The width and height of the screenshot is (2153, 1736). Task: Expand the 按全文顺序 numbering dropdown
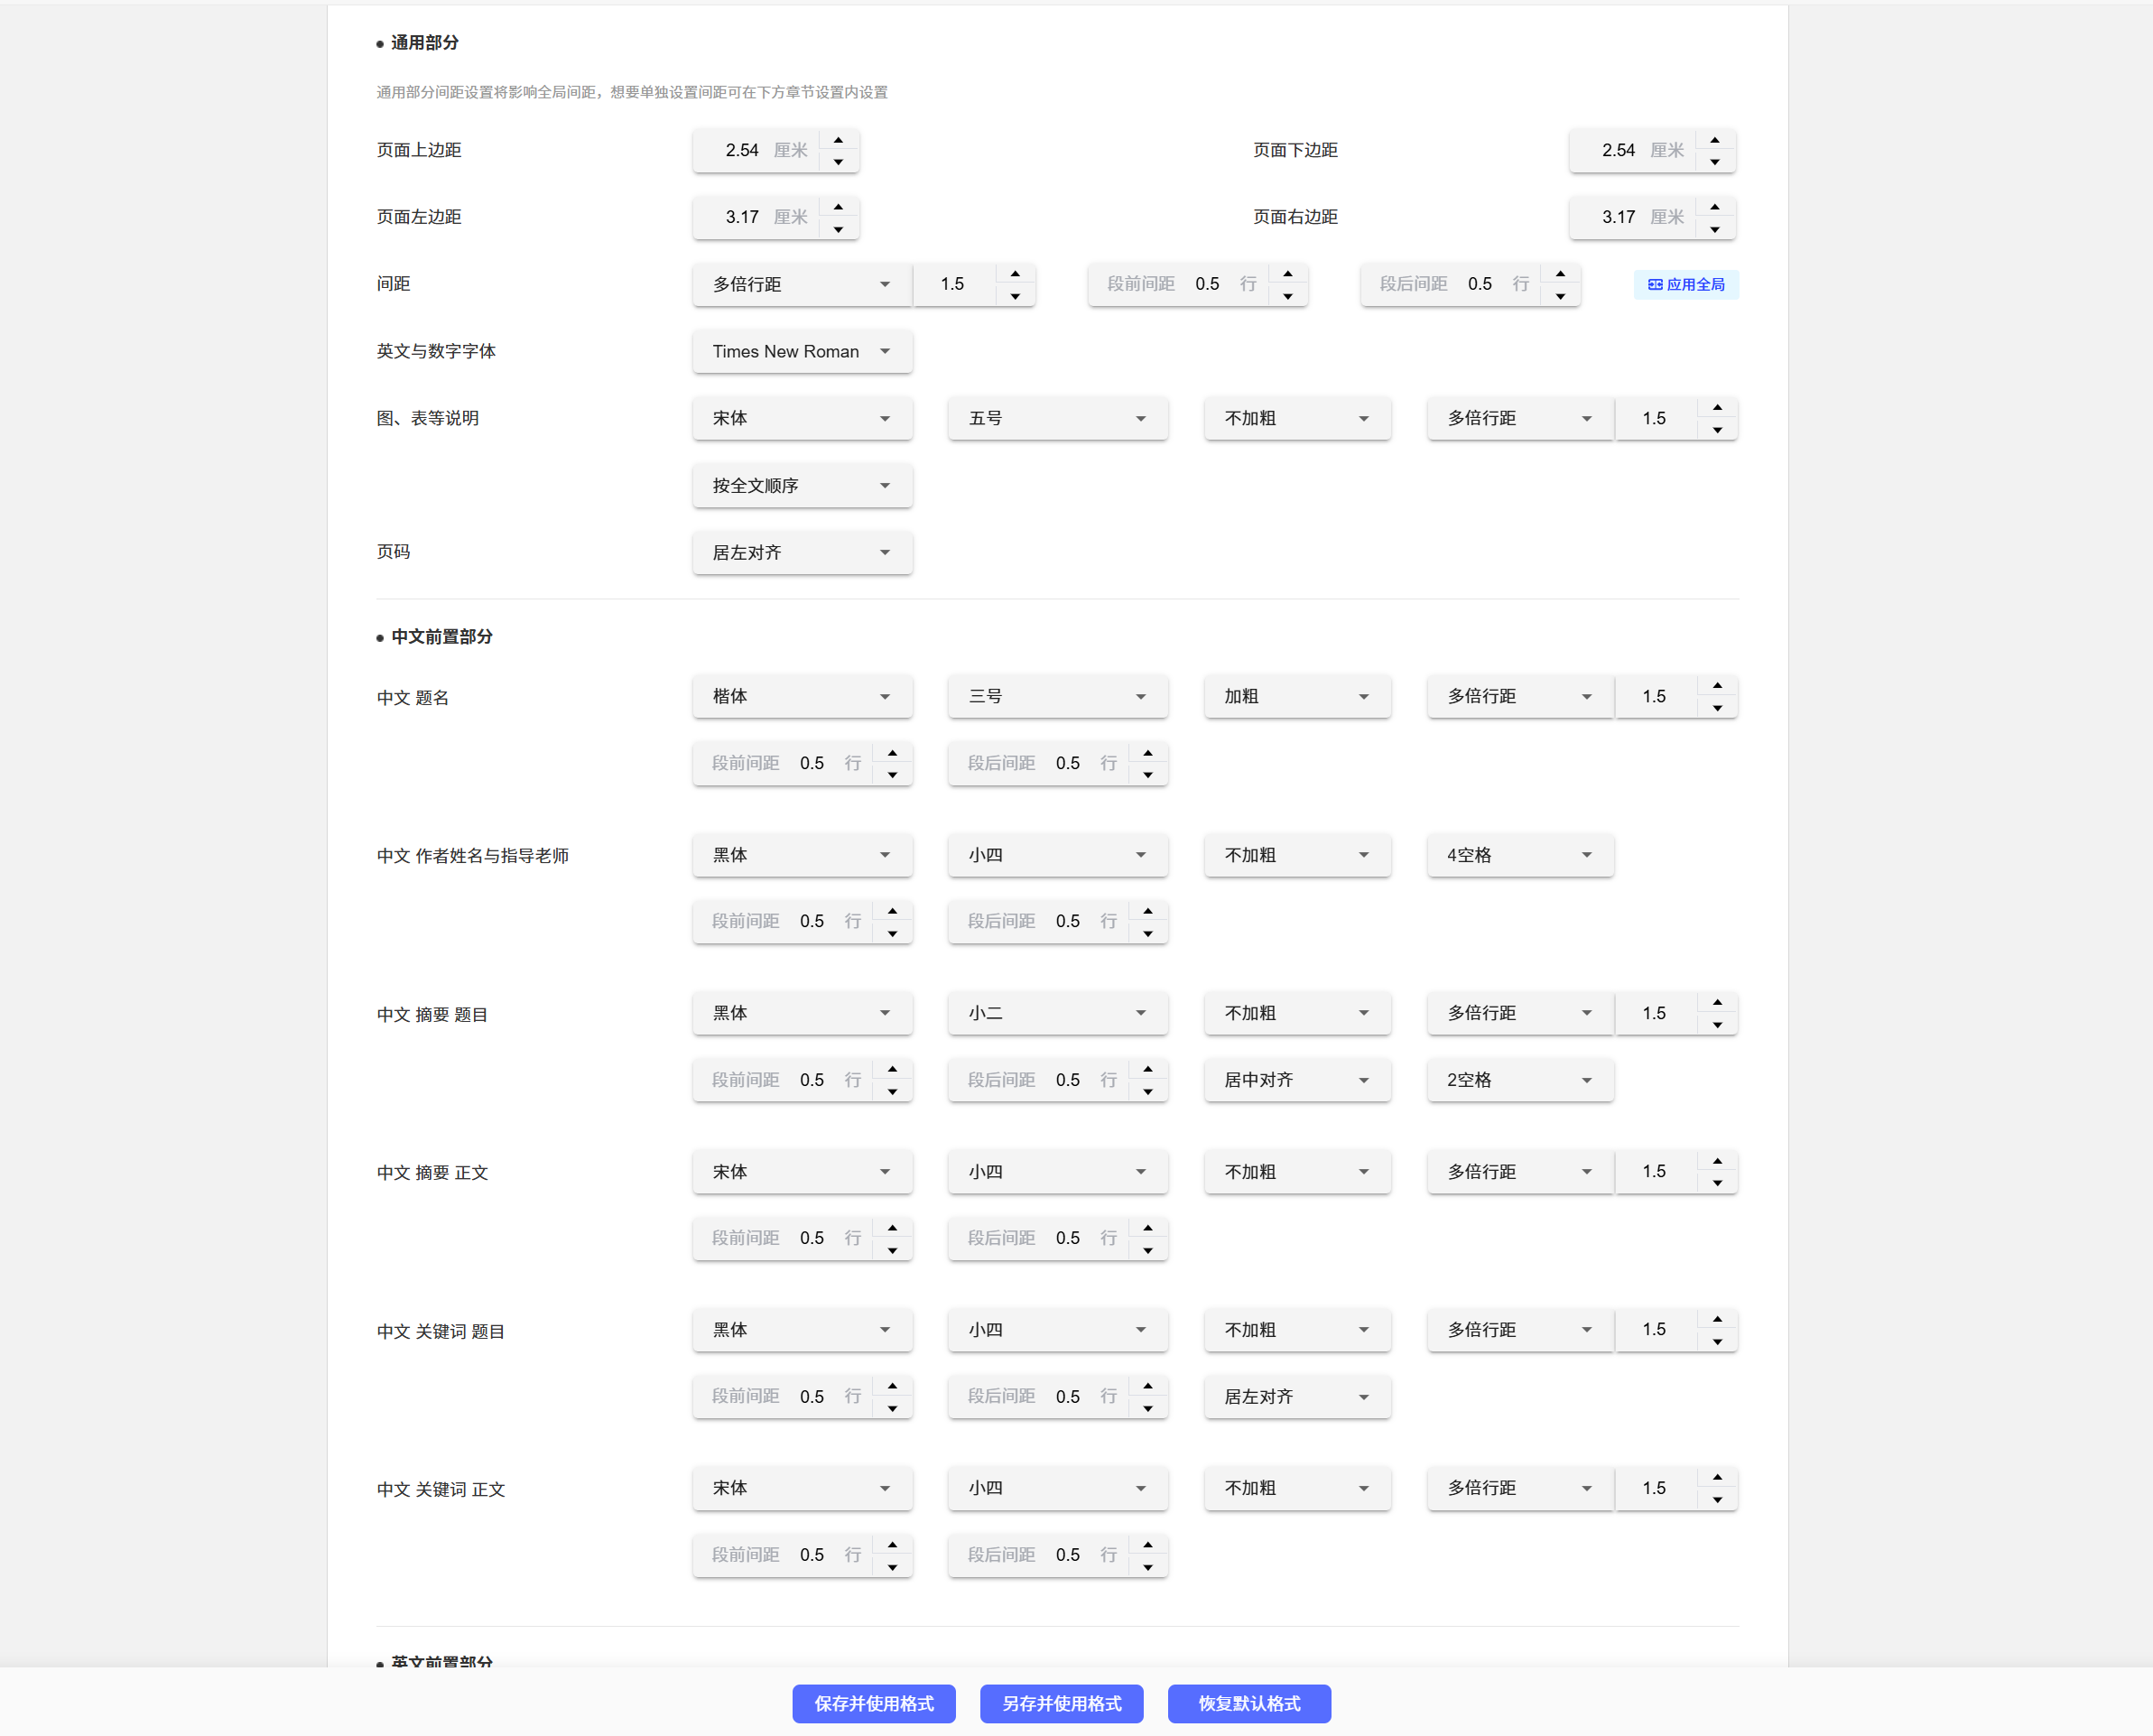tap(801, 485)
